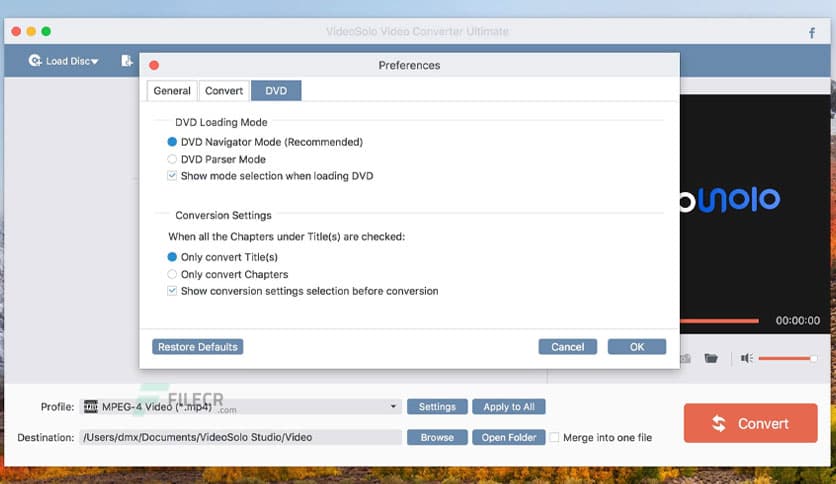Switch to the Convert tab
Screen dimensions: 836x484
click(x=223, y=91)
